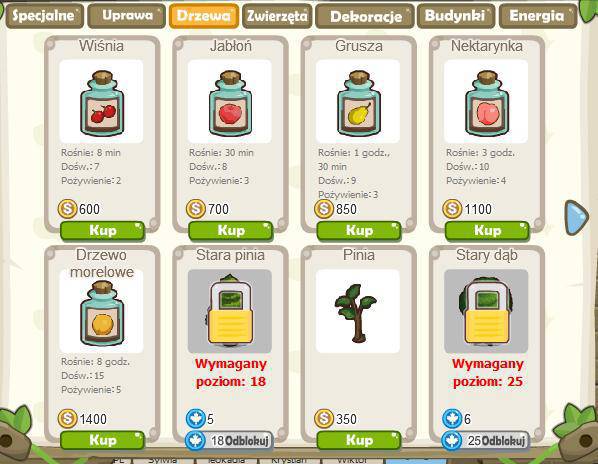Buy the Wiśnia tree with Kup
The height and width of the screenshot is (464, 598).
[103, 231]
